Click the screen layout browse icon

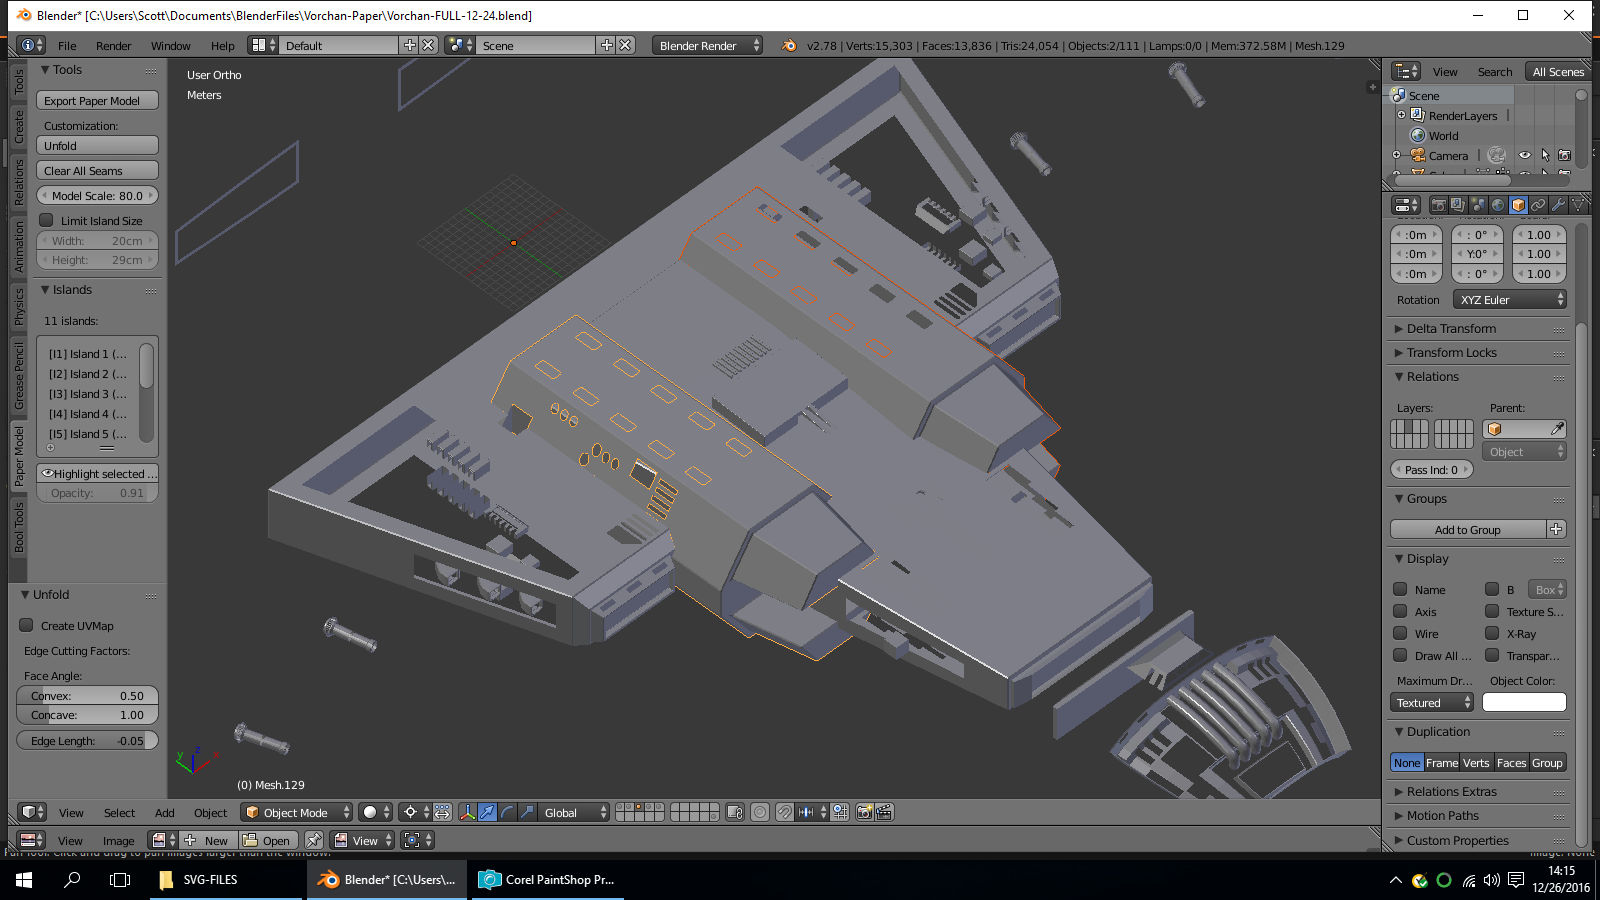264,45
